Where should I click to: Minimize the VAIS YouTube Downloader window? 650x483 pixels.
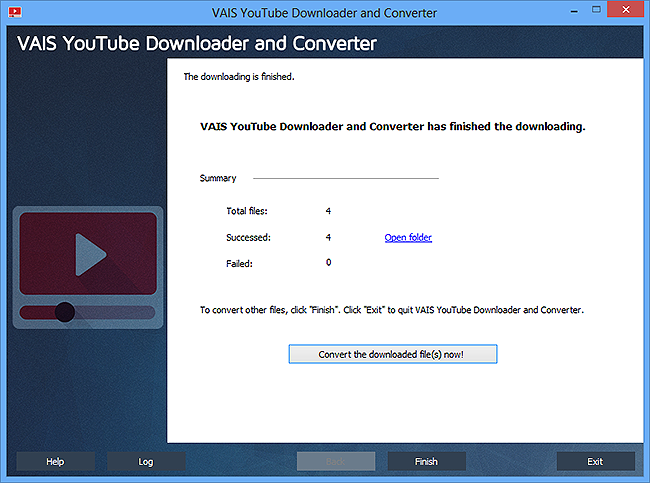tap(574, 11)
